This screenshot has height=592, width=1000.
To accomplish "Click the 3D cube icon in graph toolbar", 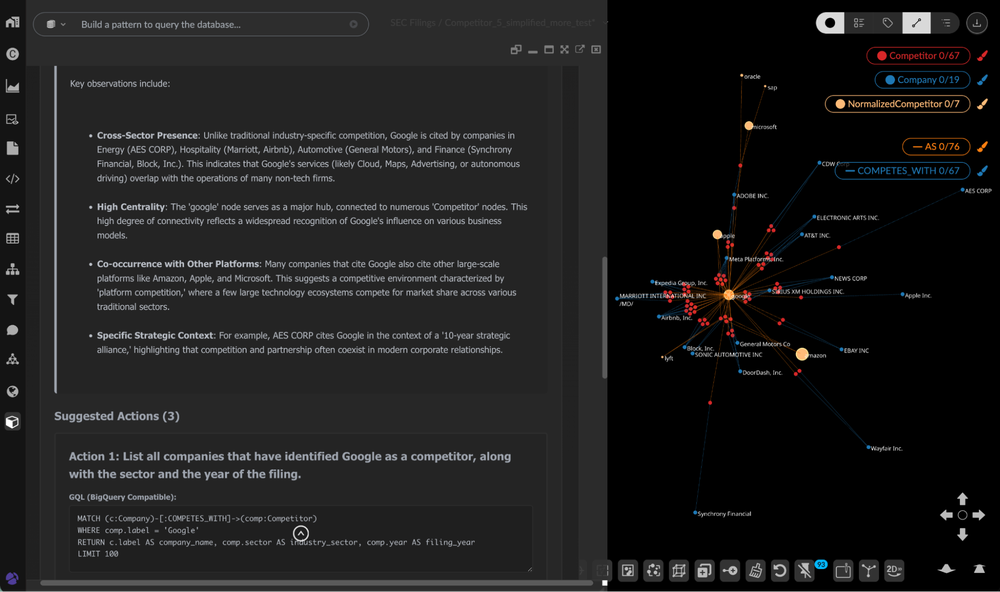I will coord(679,571).
